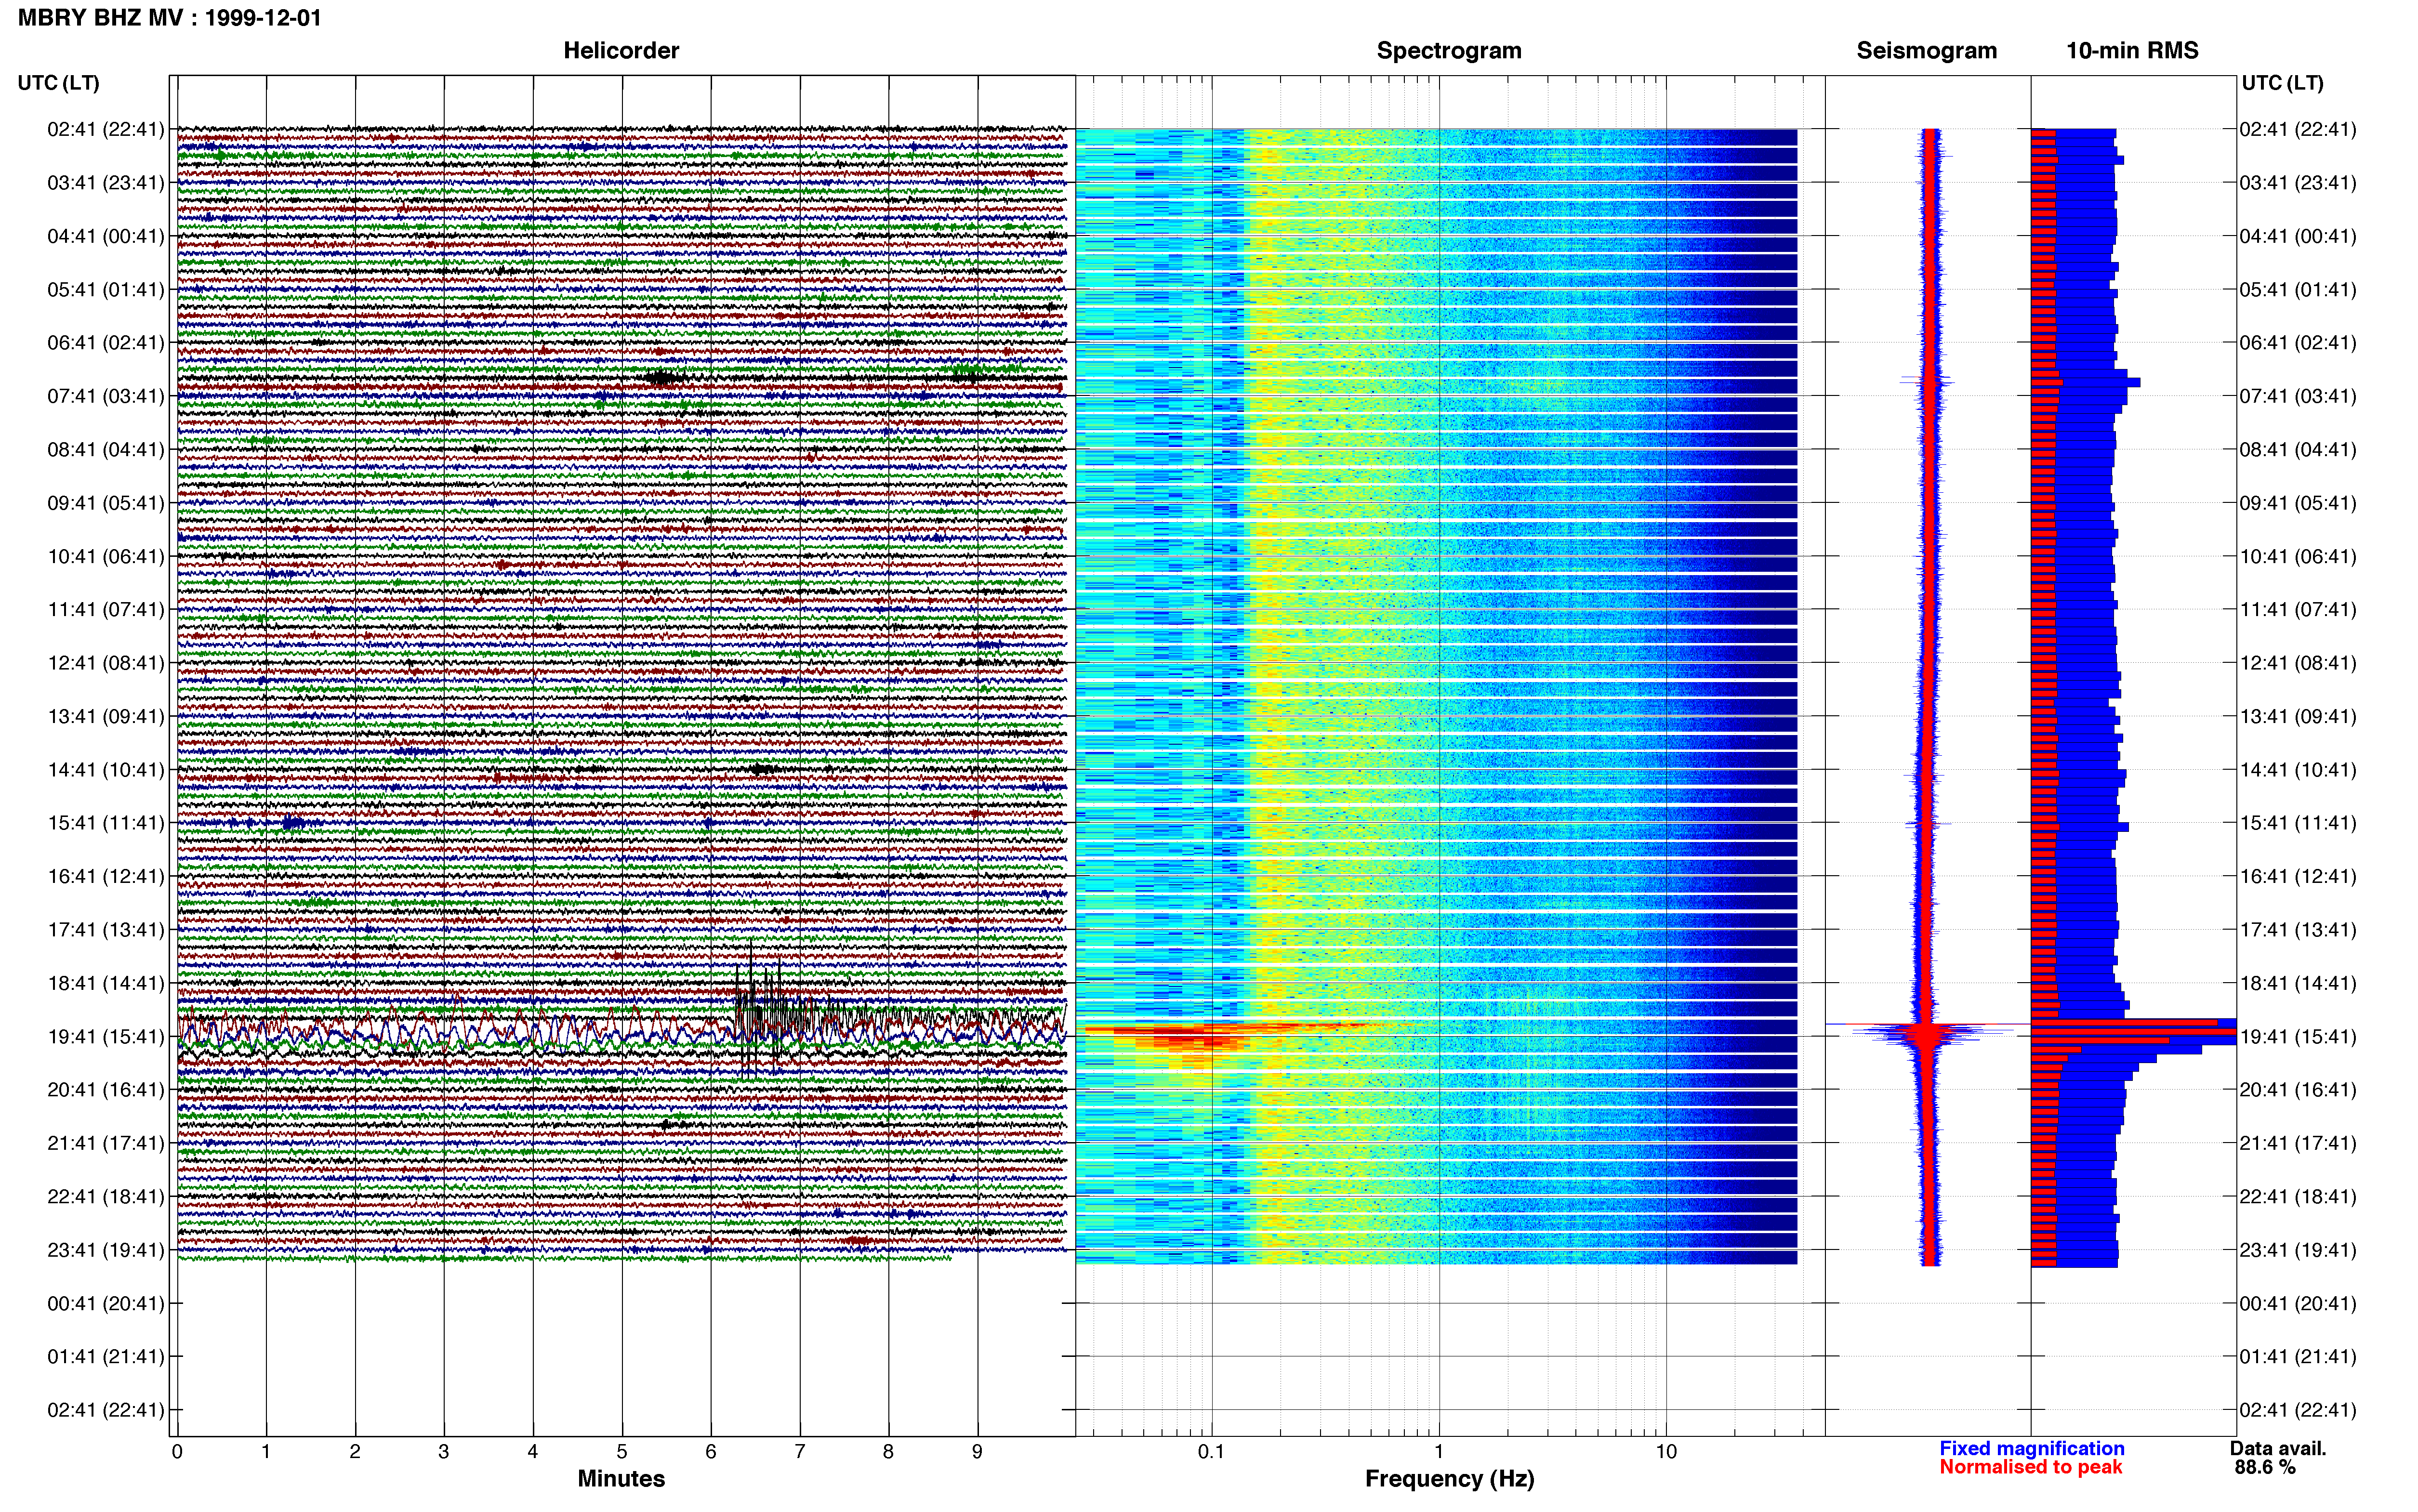This screenshot has height=1512, width=2418.
Task: Click helicorder time label 23:41 (19:41)
Action: click(x=105, y=1249)
